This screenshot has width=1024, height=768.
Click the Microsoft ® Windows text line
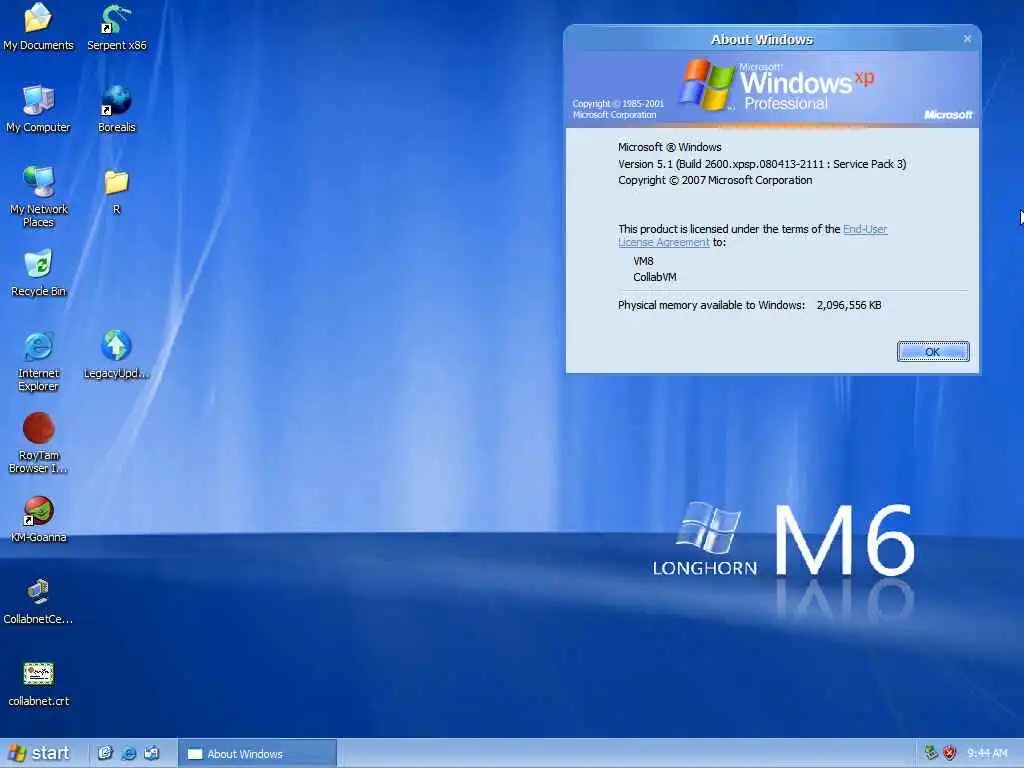coord(669,147)
